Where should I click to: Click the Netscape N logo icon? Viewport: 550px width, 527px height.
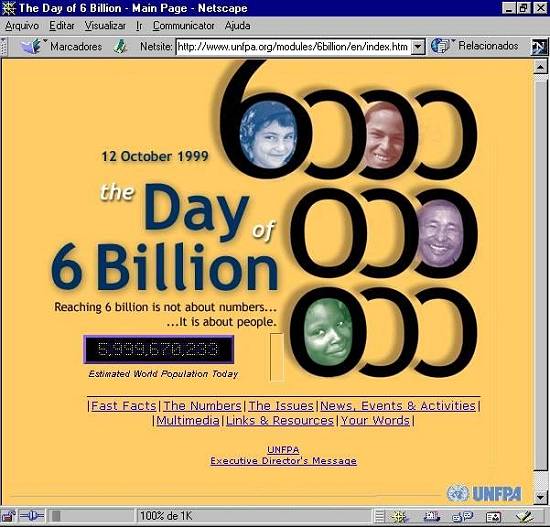(x=539, y=47)
